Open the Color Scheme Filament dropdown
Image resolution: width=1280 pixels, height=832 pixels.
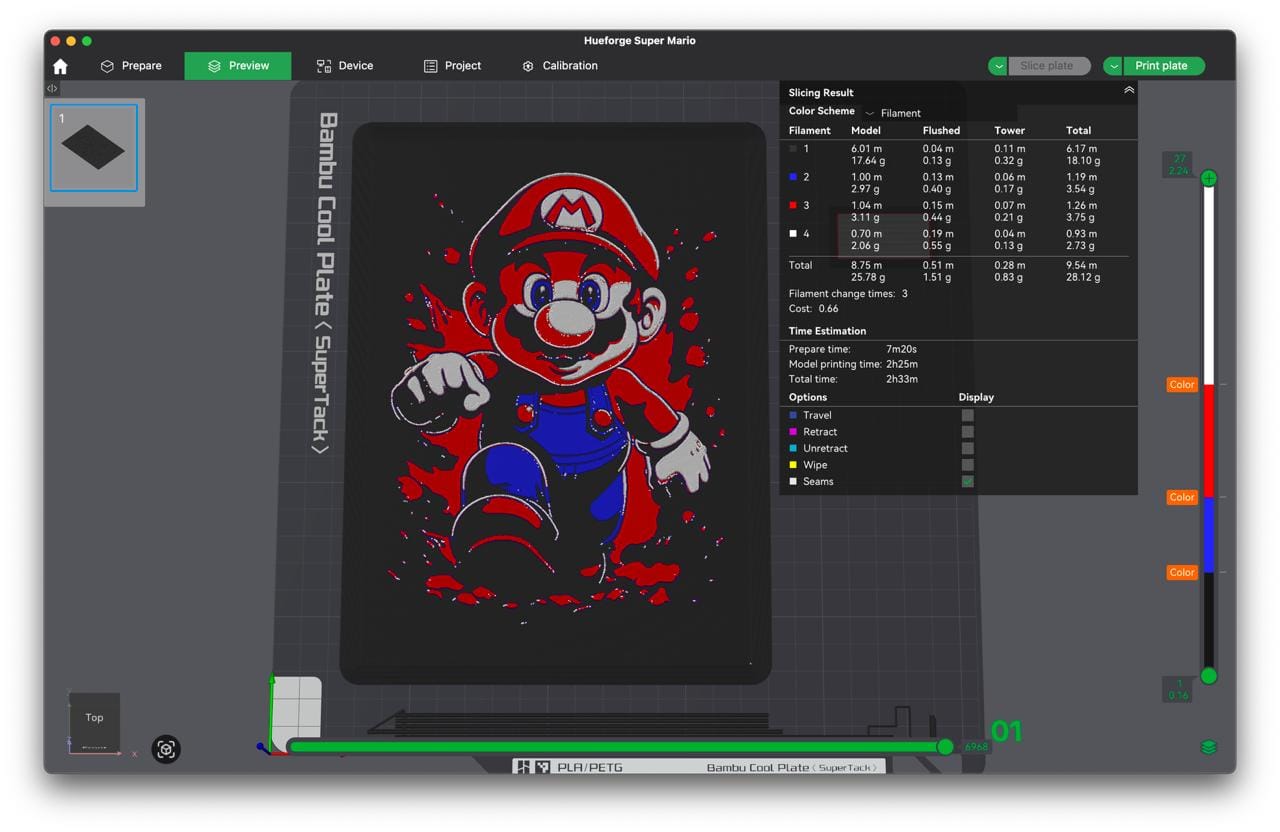940,113
